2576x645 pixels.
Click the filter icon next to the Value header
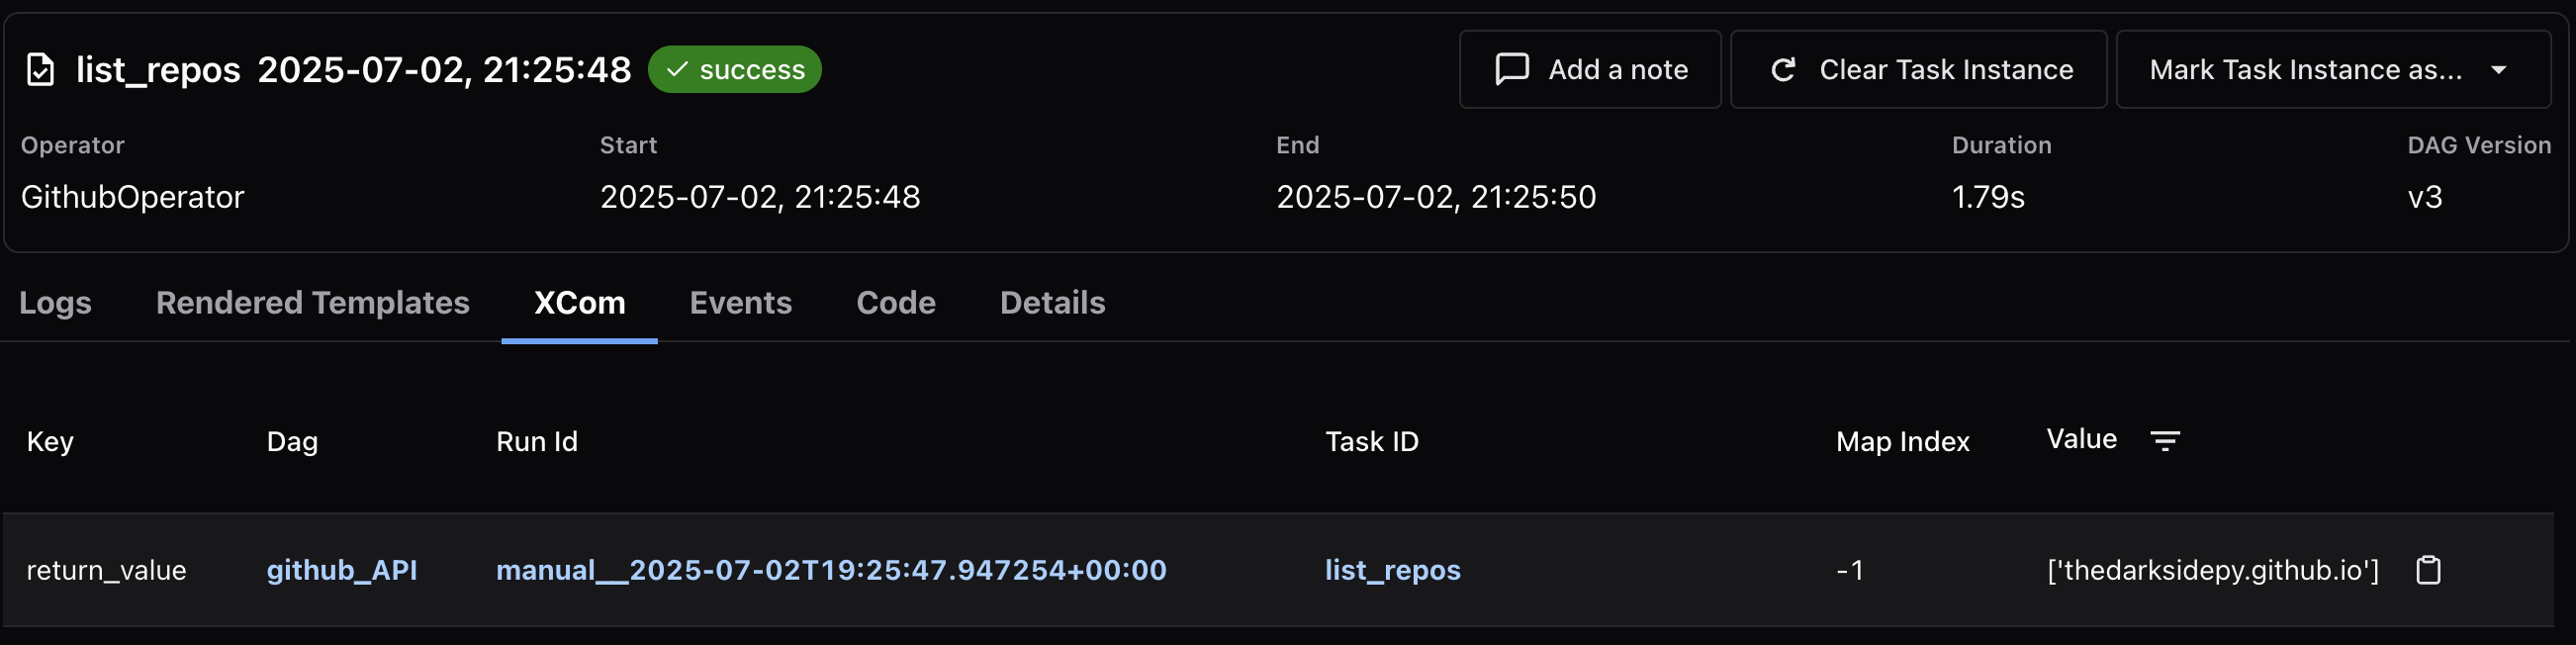(x=2165, y=440)
